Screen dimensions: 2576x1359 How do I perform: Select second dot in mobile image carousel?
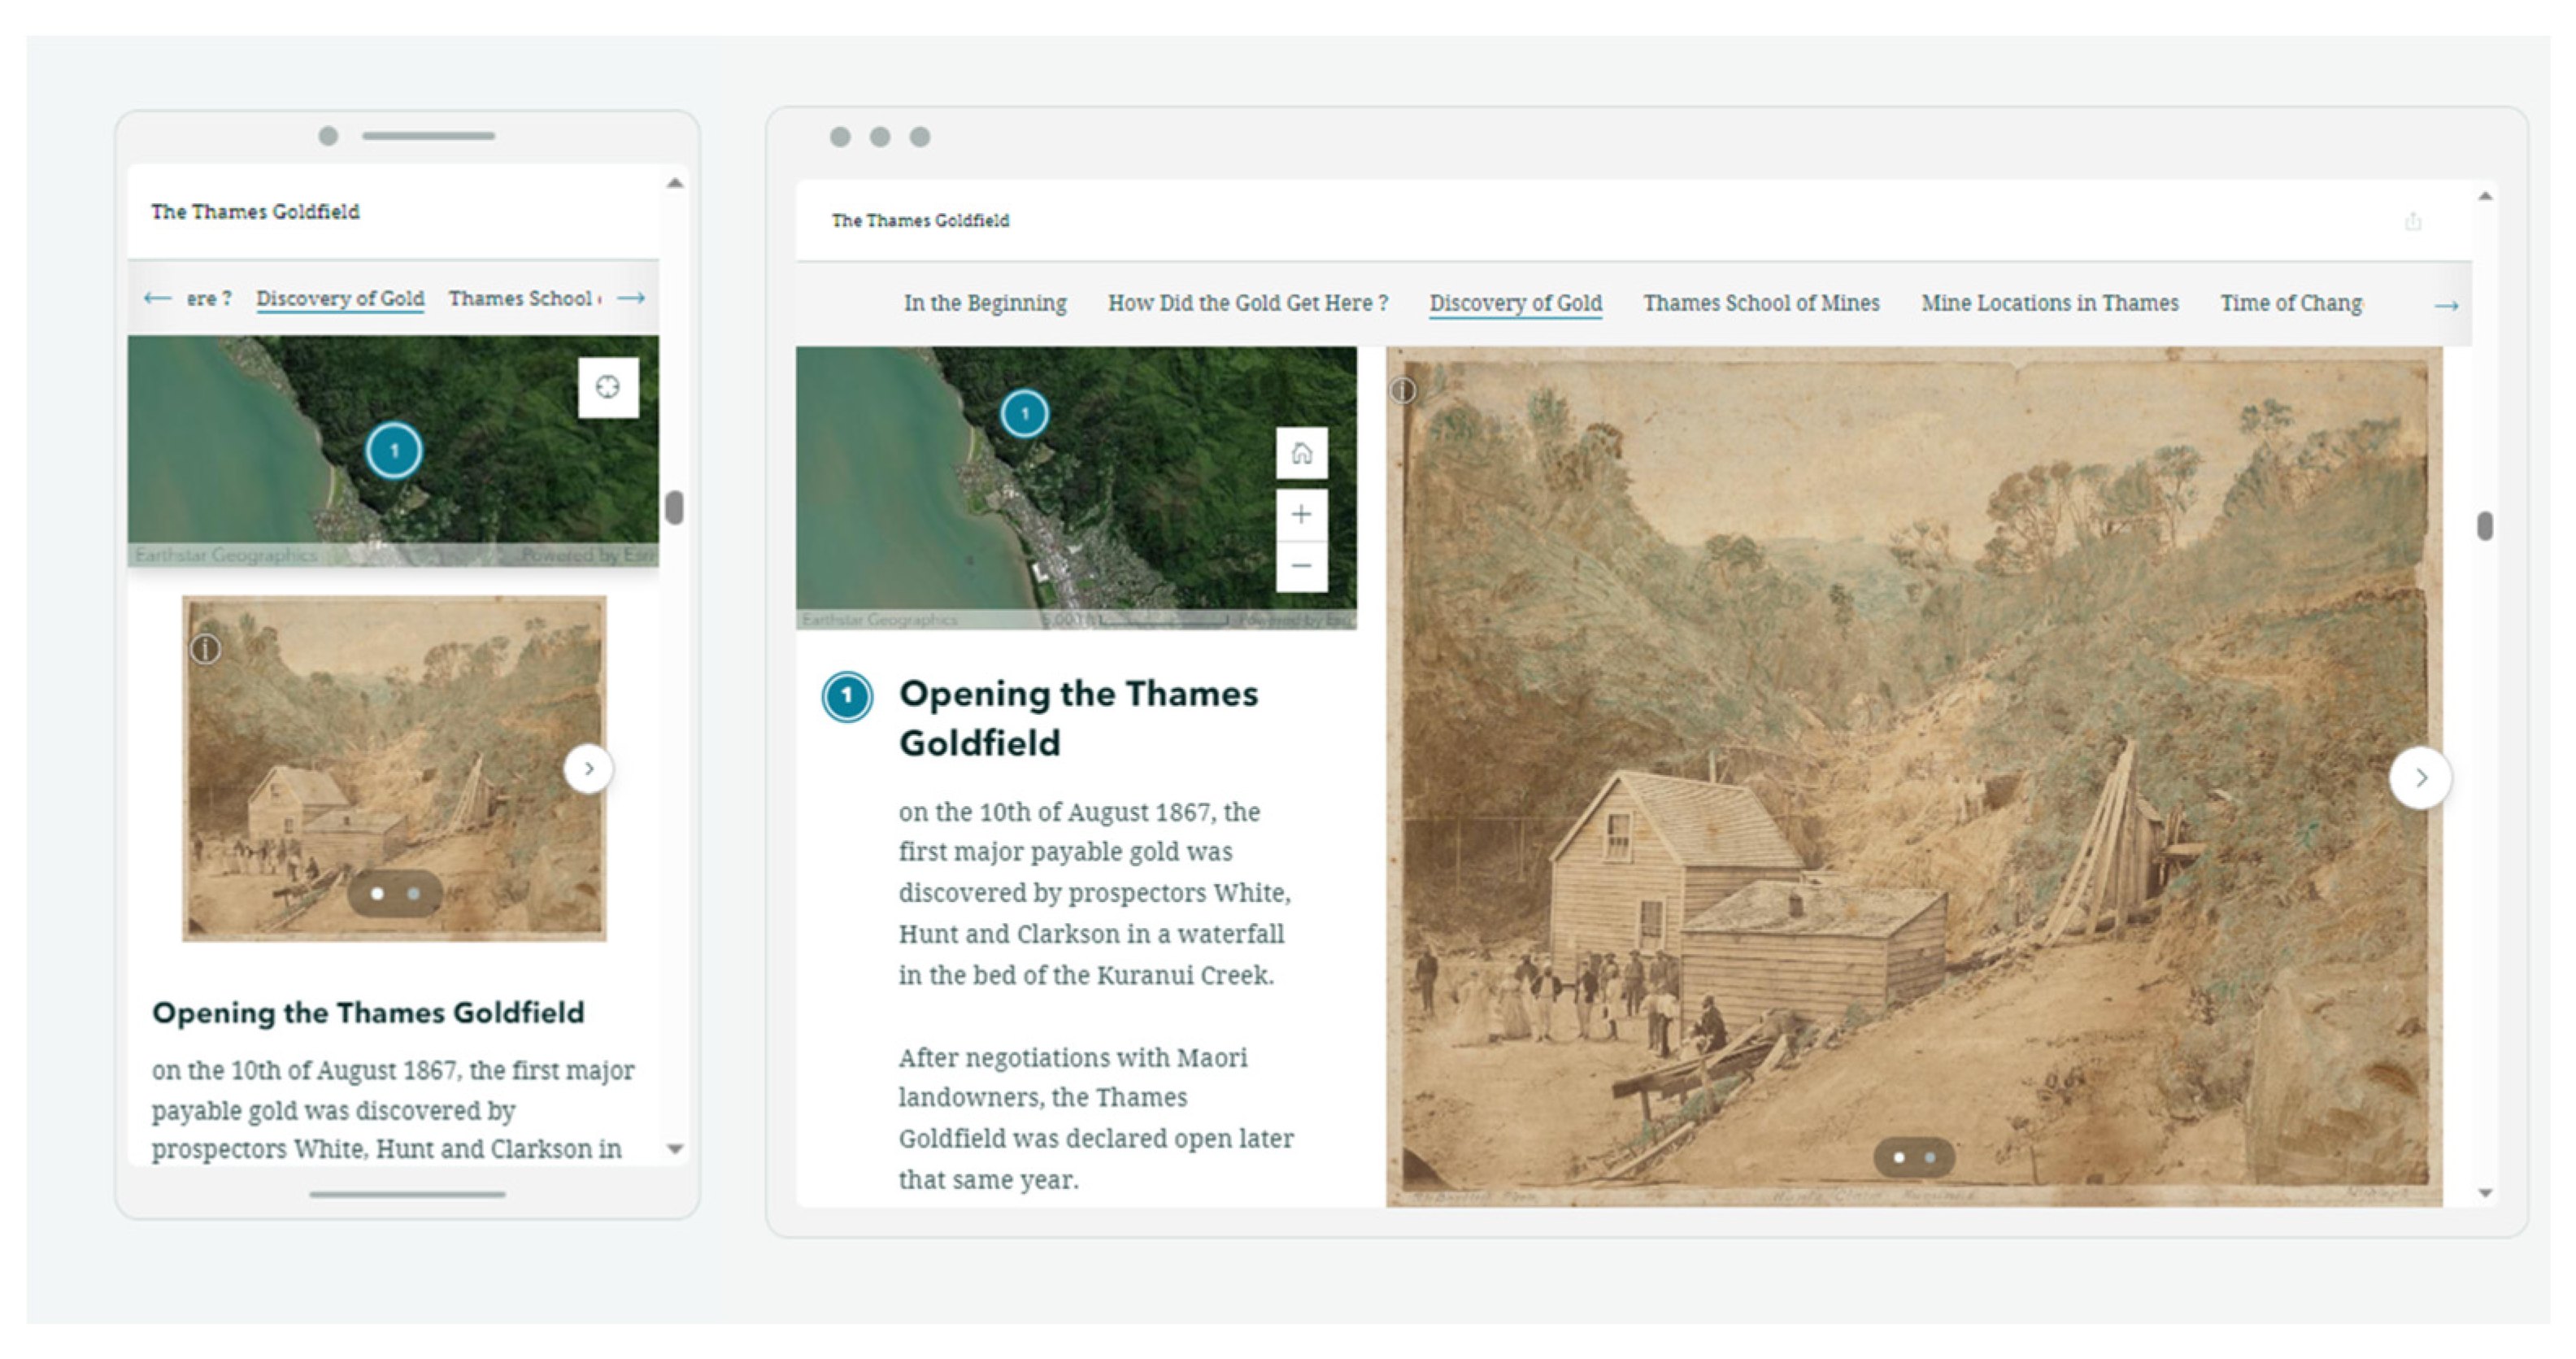(x=413, y=894)
